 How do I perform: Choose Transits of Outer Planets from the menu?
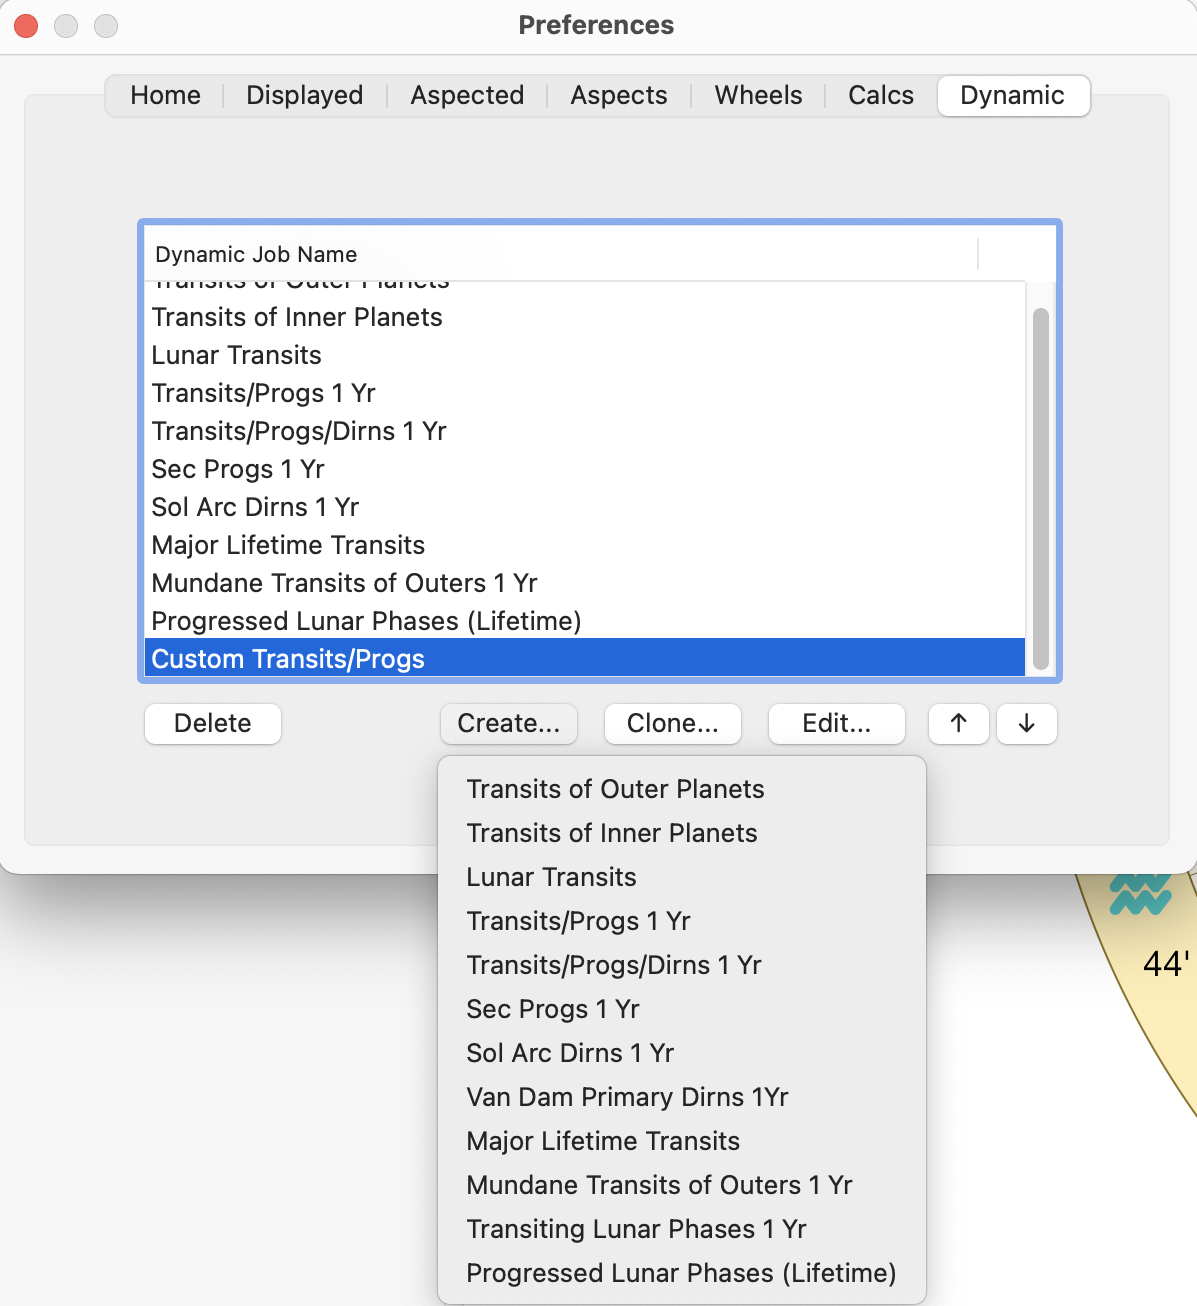615,789
